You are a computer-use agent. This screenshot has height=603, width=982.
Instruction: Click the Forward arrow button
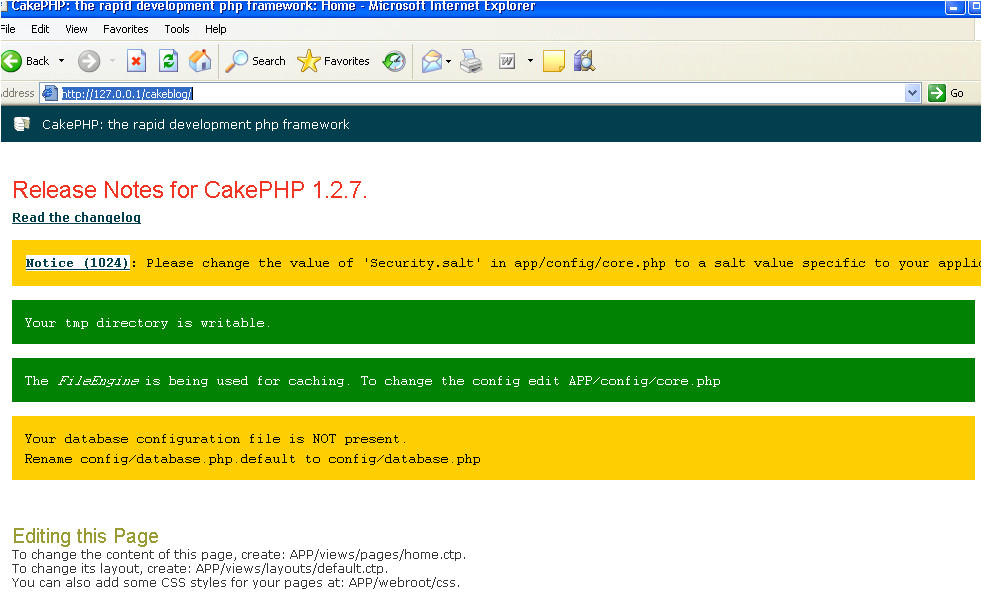(x=89, y=61)
